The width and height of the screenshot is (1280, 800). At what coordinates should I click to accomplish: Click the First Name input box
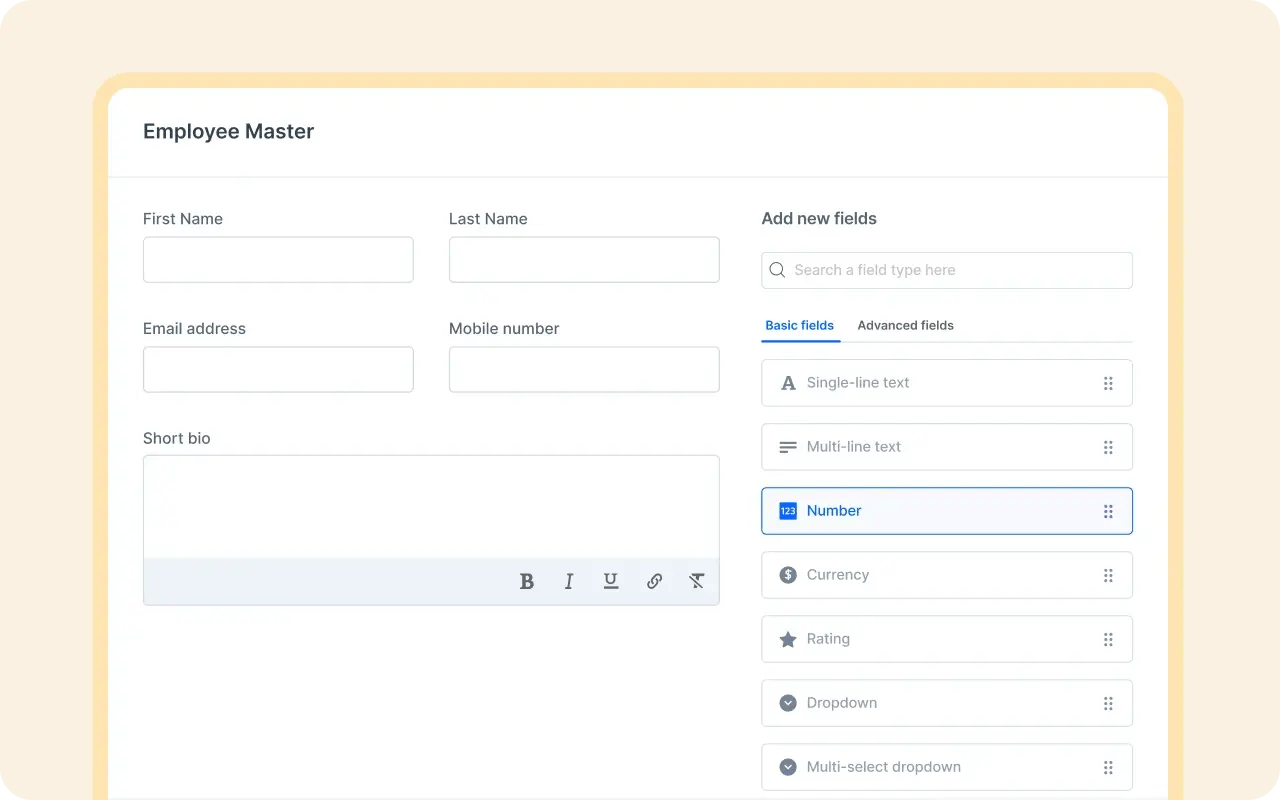click(x=278, y=260)
